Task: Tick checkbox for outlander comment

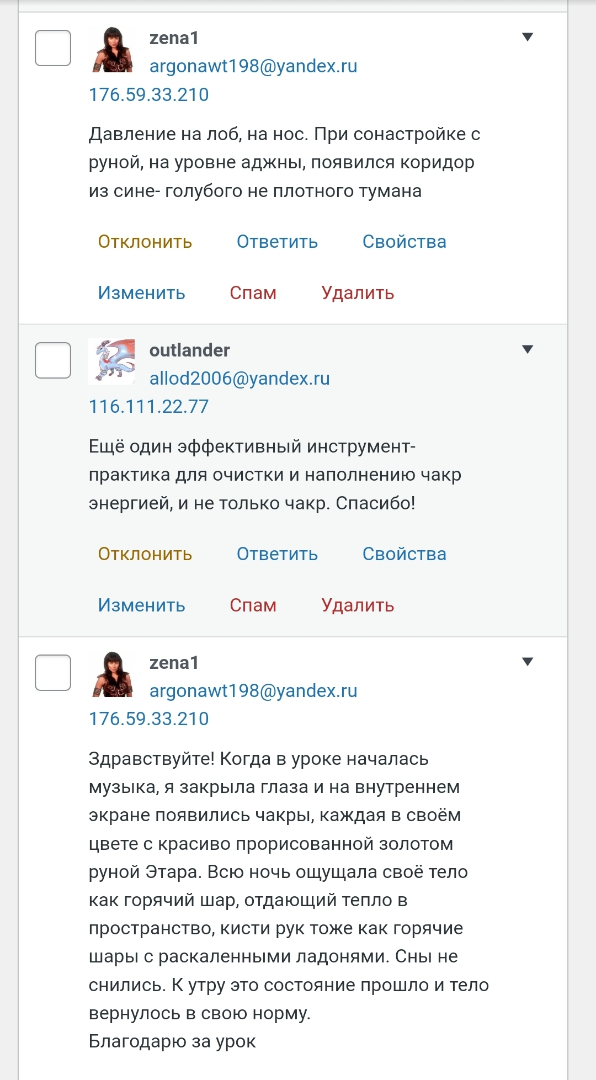Action: click(x=53, y=360)
